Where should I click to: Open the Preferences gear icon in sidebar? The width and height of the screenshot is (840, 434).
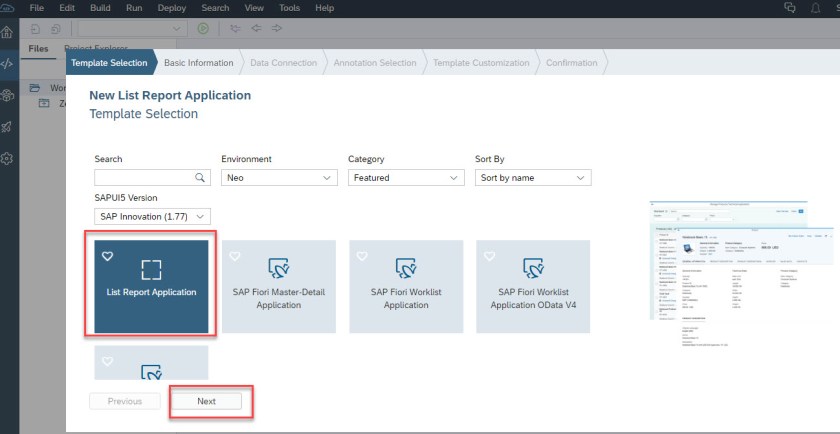(9, 159)
